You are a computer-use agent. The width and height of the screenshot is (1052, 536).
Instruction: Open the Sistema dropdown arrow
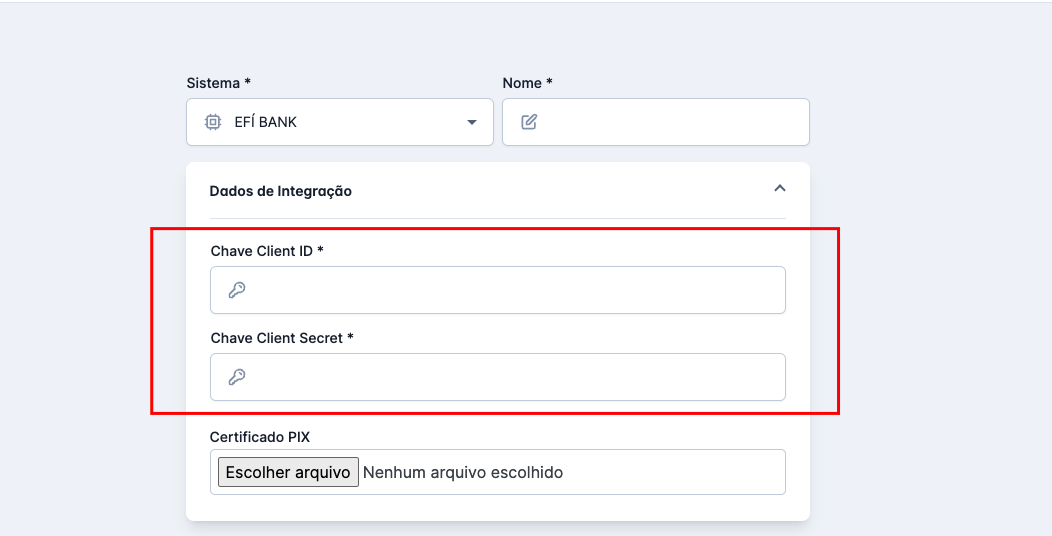pyautogui.click(x=472, y=122)
